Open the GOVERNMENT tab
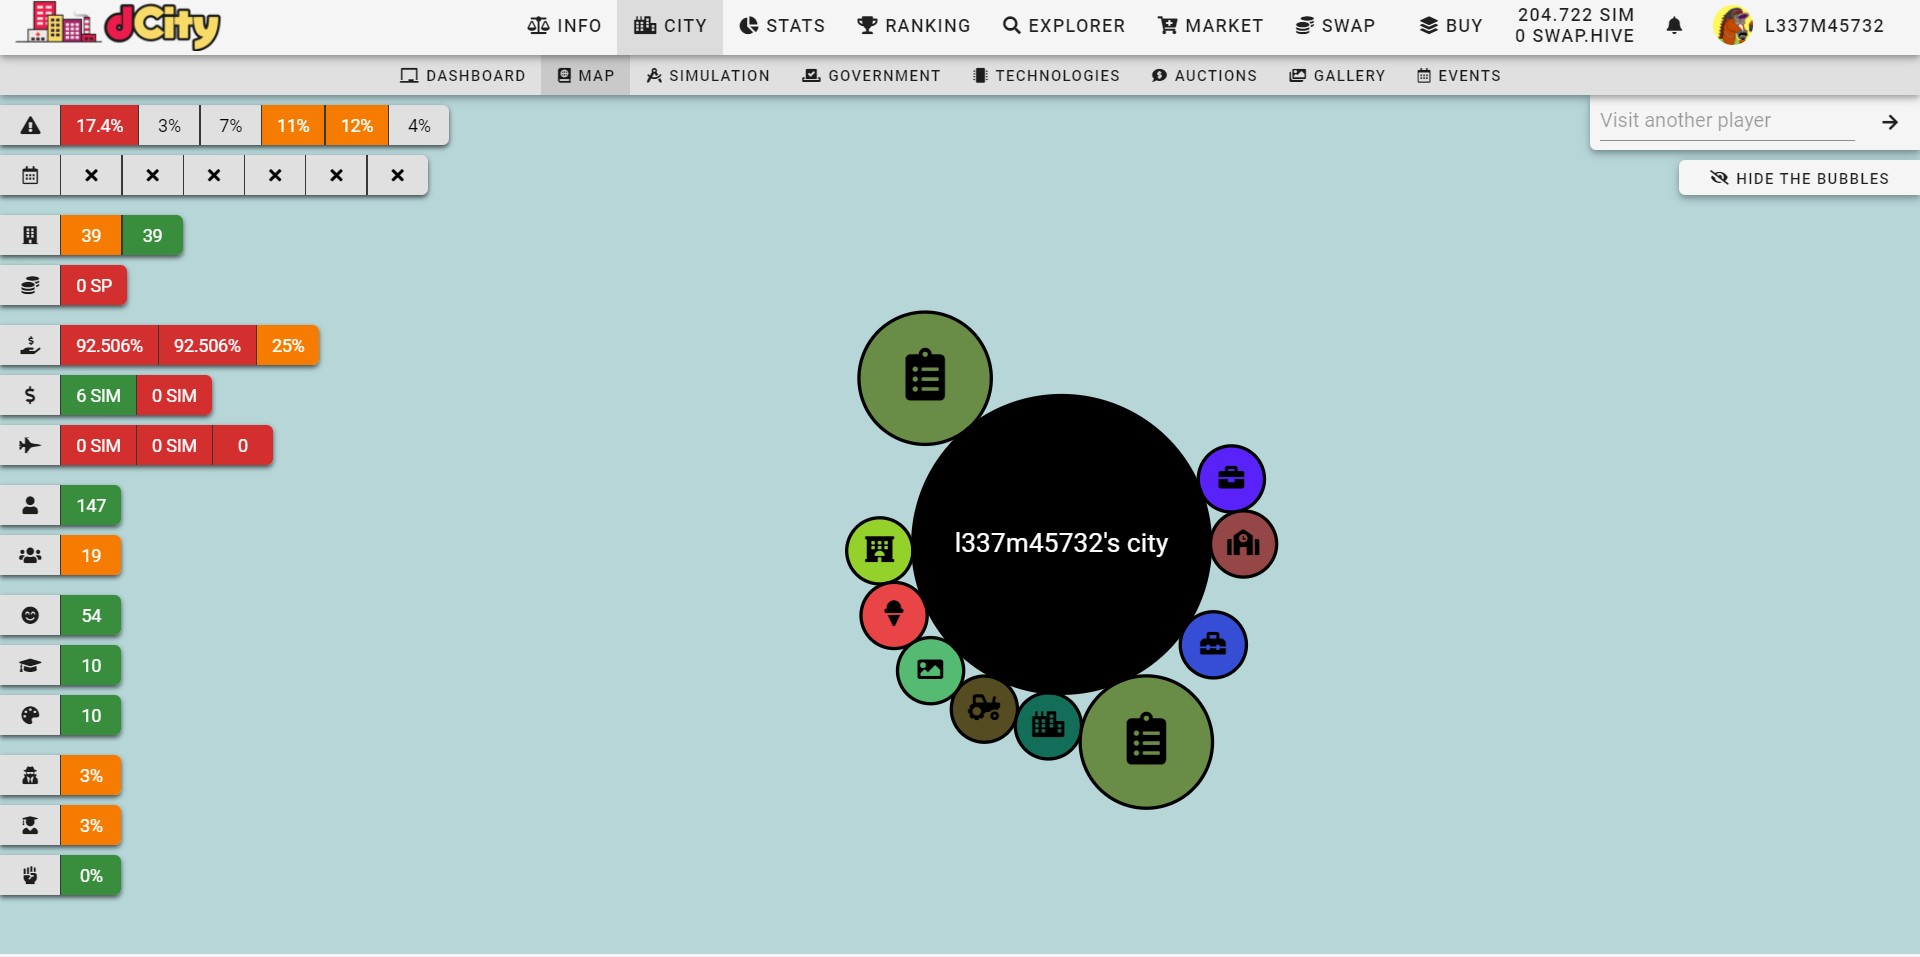This screenshot has height=957, width=1920. pos(871,76)
